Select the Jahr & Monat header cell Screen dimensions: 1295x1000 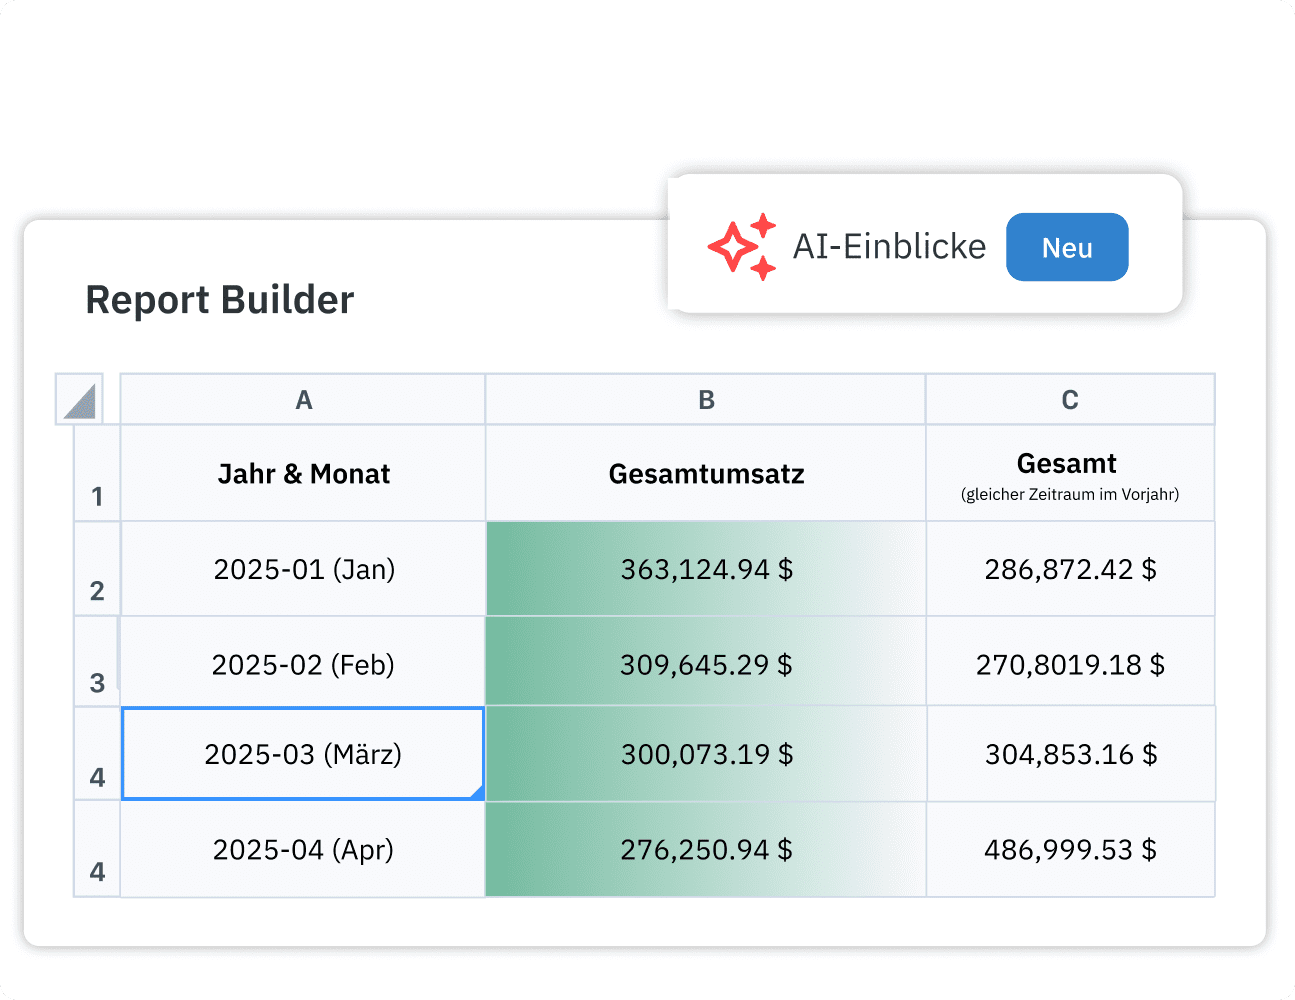tap(303, 473)
